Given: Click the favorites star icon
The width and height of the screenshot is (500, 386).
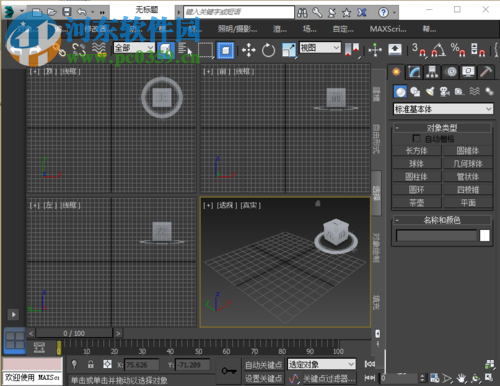Looking at the screenshot, I should 347,13.
